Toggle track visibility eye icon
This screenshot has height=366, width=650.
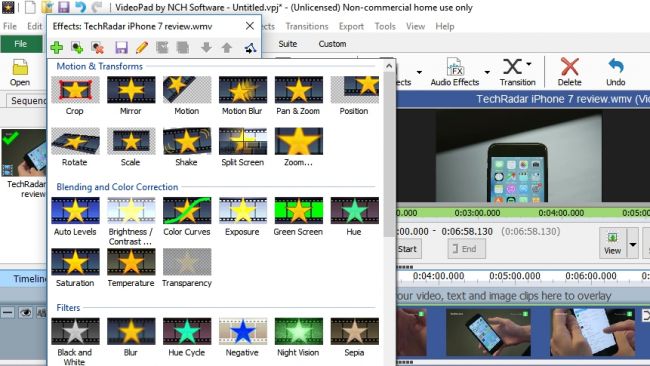coord(25,313)
